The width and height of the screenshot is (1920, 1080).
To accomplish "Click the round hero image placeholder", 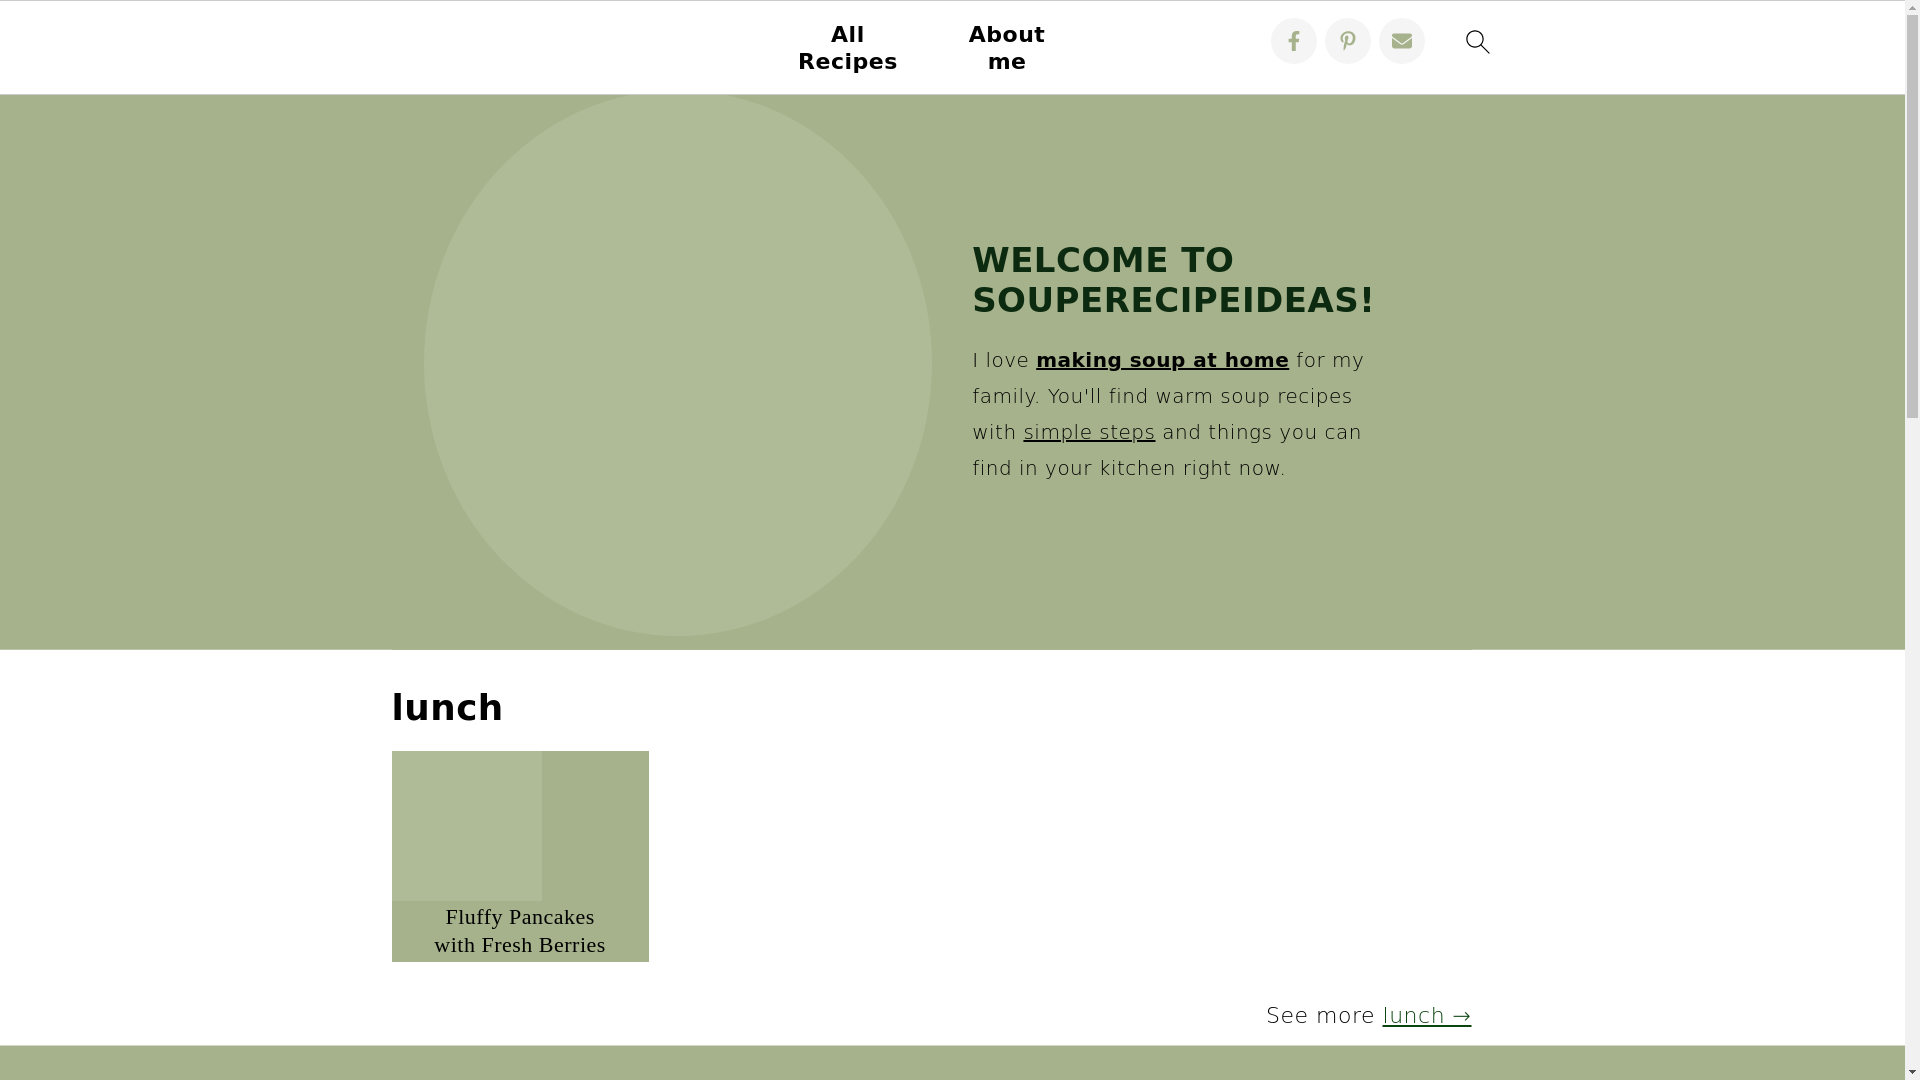I will point(678,364).
